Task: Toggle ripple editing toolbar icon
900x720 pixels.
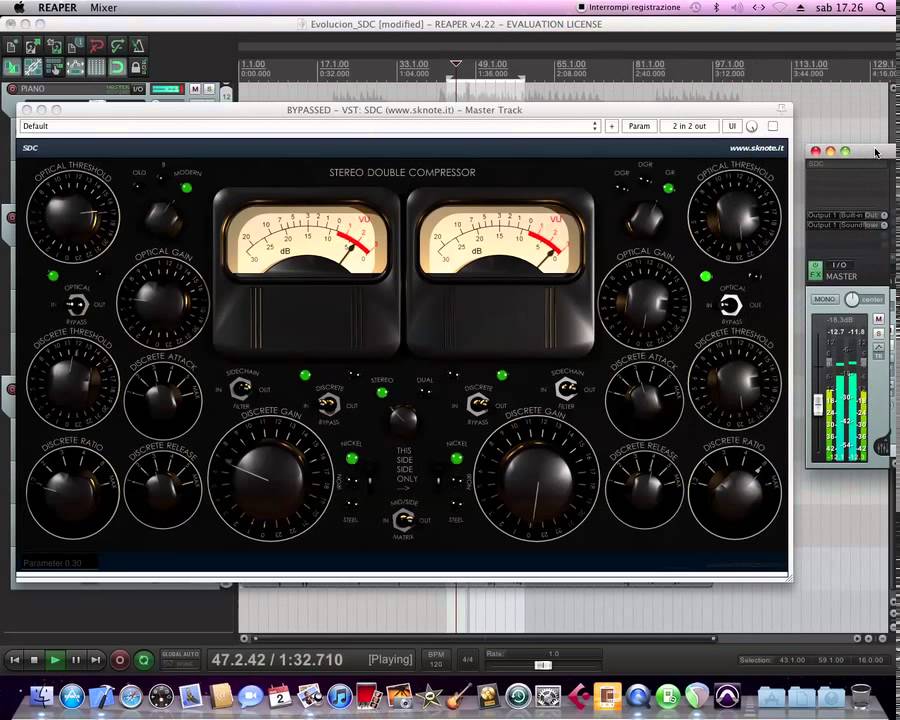Action: pyautogui.click(x=54, y=67)
